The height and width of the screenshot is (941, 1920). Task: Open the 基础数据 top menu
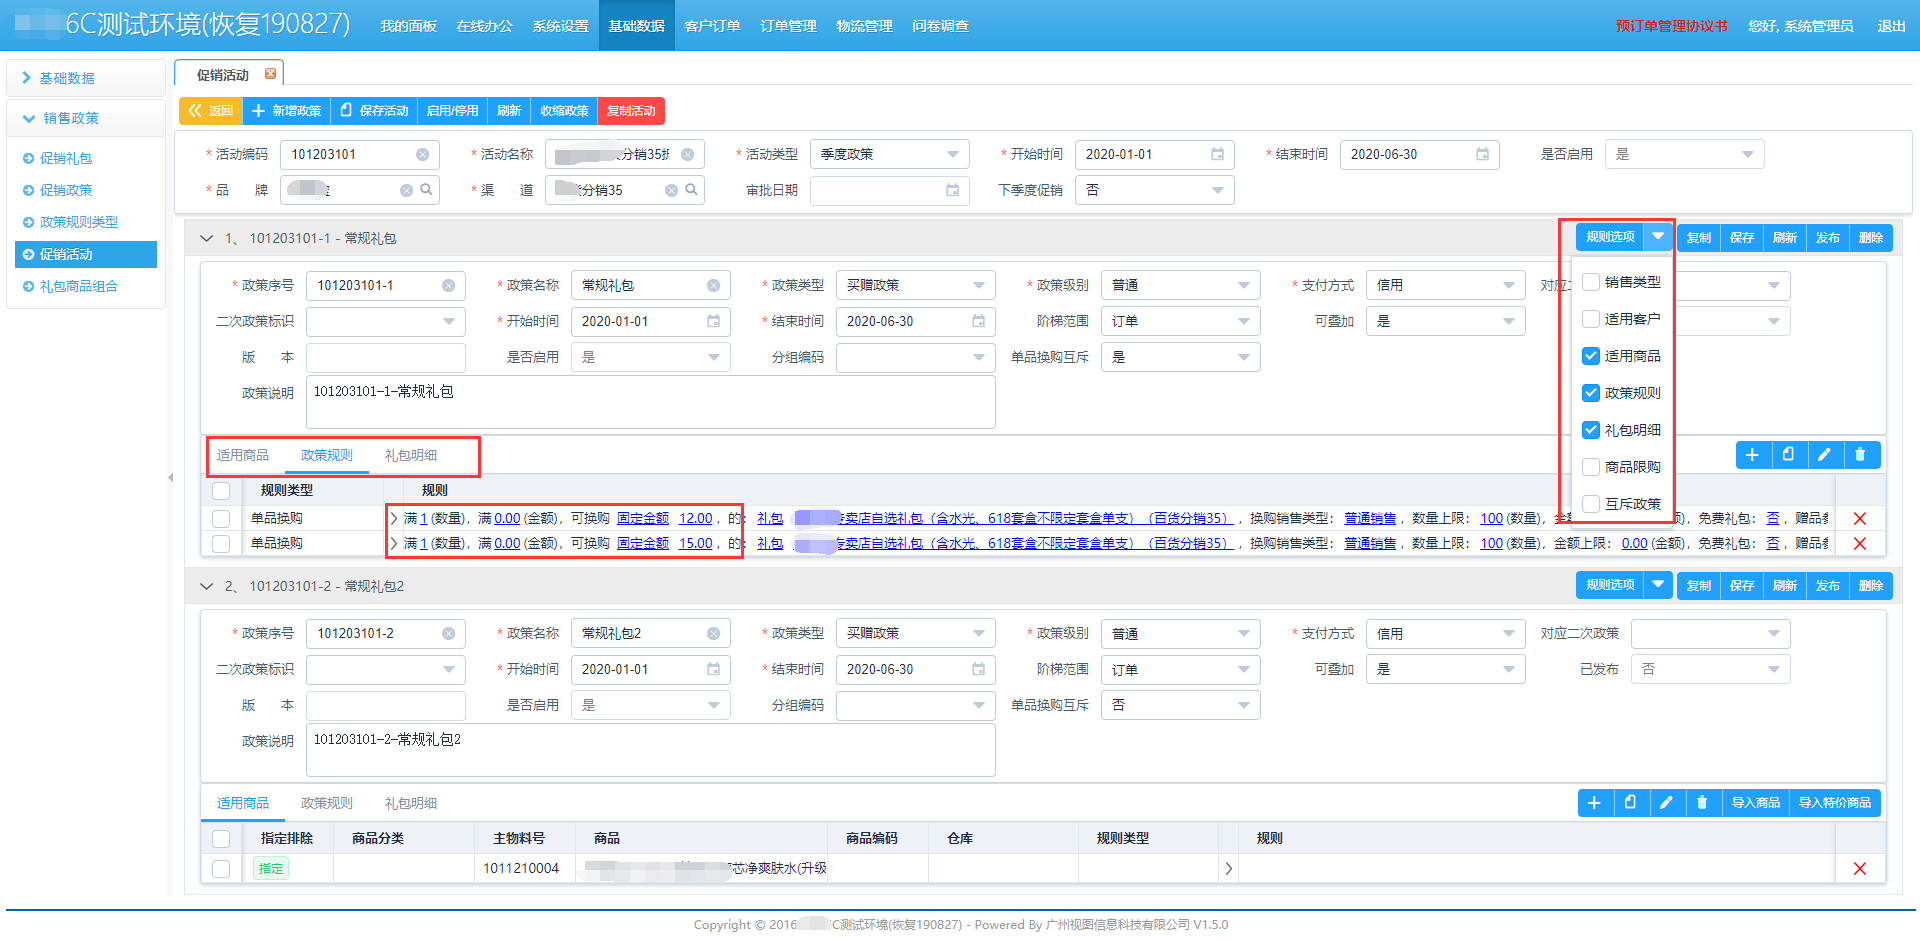coord(636,26)
